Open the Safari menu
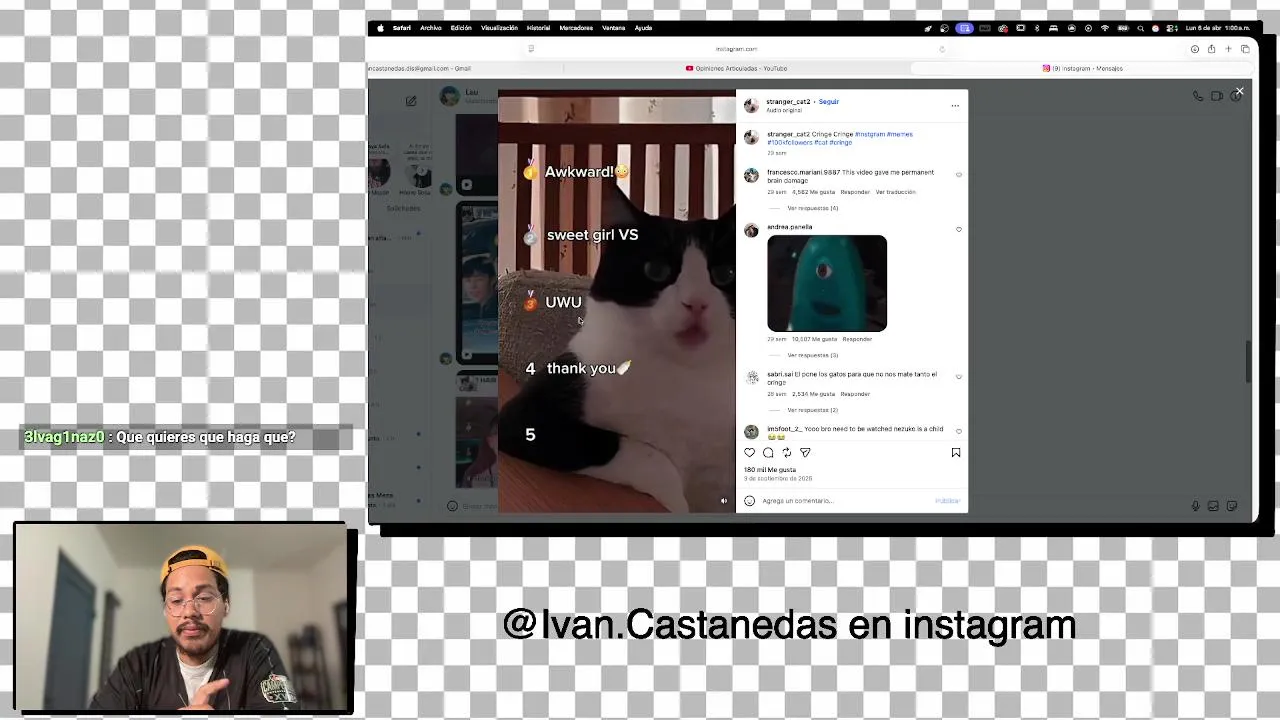Image resolution: width=1280 pixels, height=720 pixels. 401,28
